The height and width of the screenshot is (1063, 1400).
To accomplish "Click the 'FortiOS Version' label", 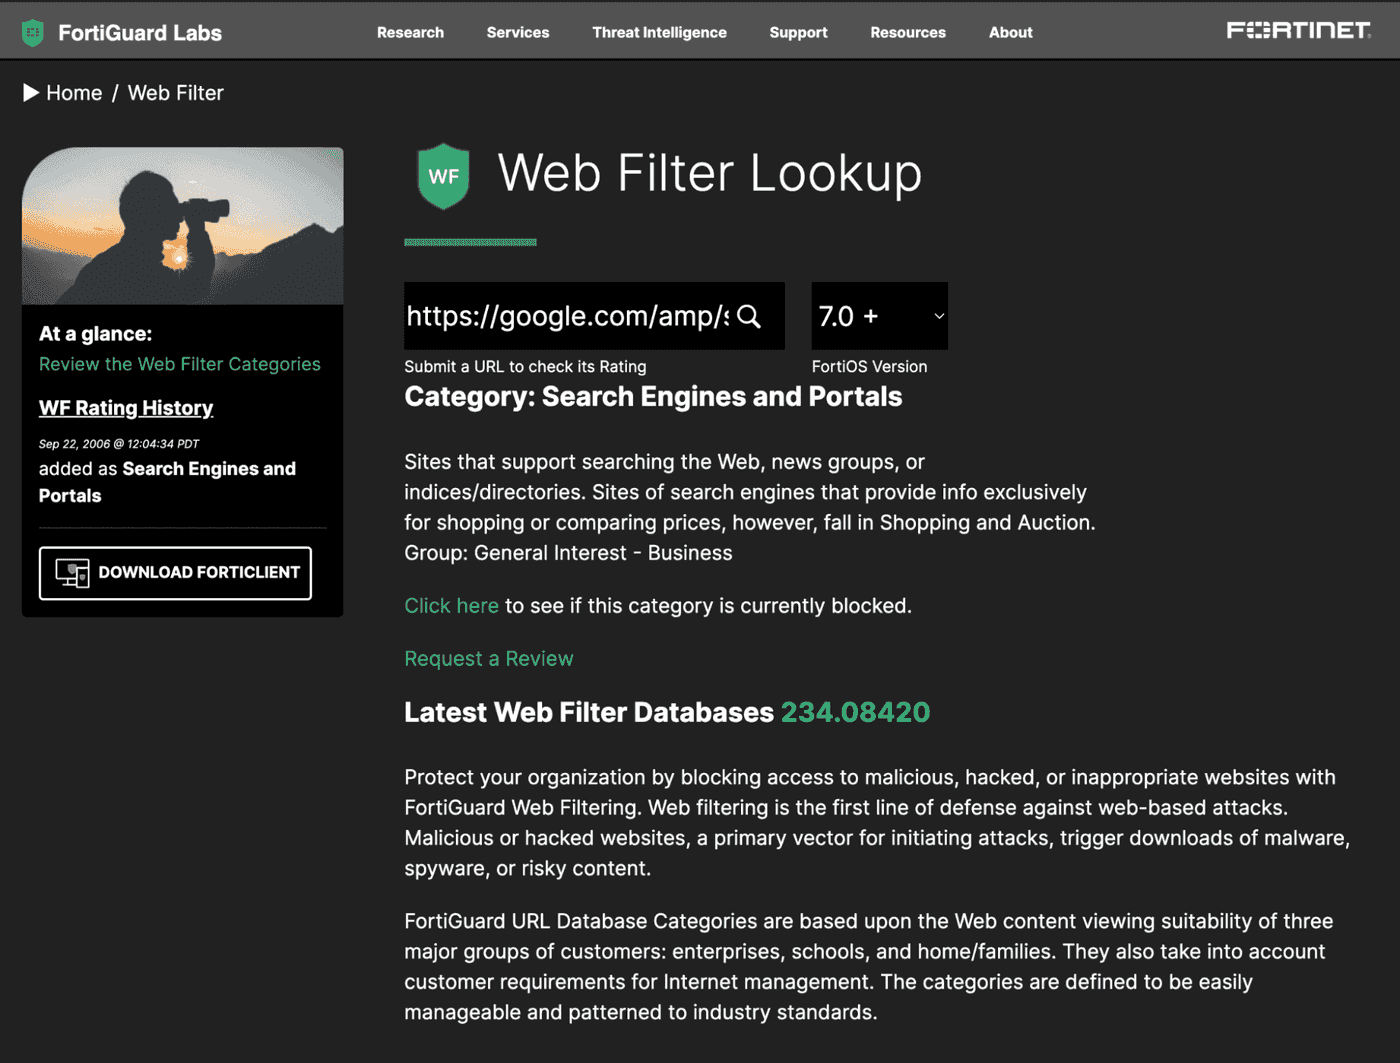I will pyautogui.click(x=869, y=367).
